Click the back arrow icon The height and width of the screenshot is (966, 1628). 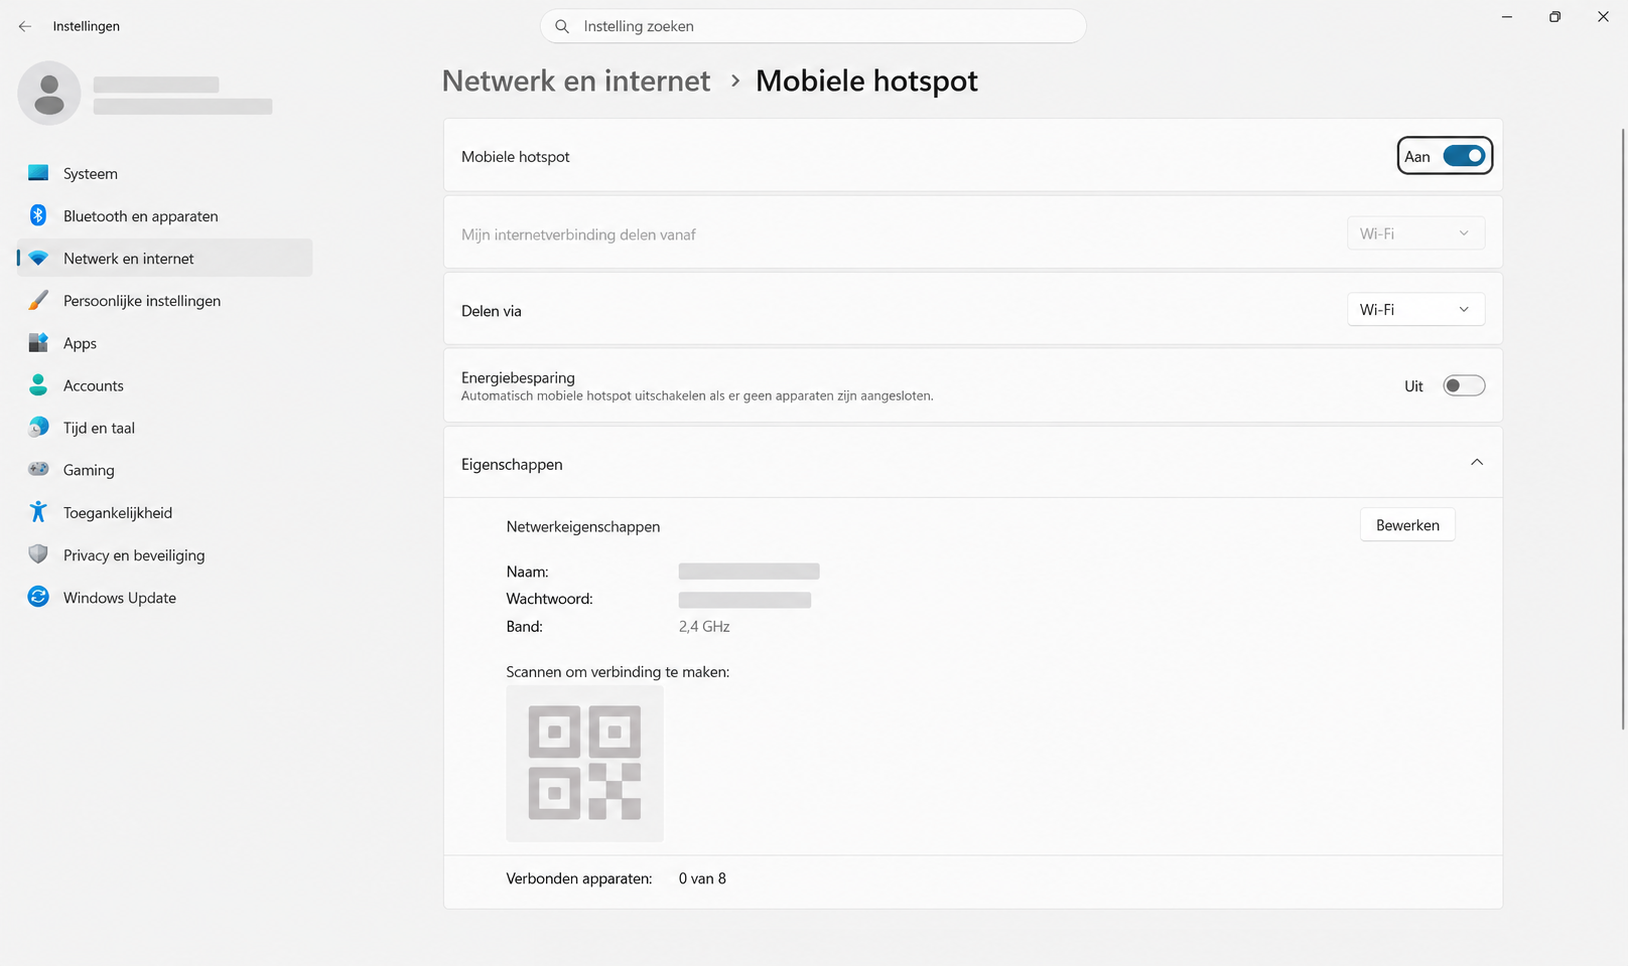(x=25, y=26)
